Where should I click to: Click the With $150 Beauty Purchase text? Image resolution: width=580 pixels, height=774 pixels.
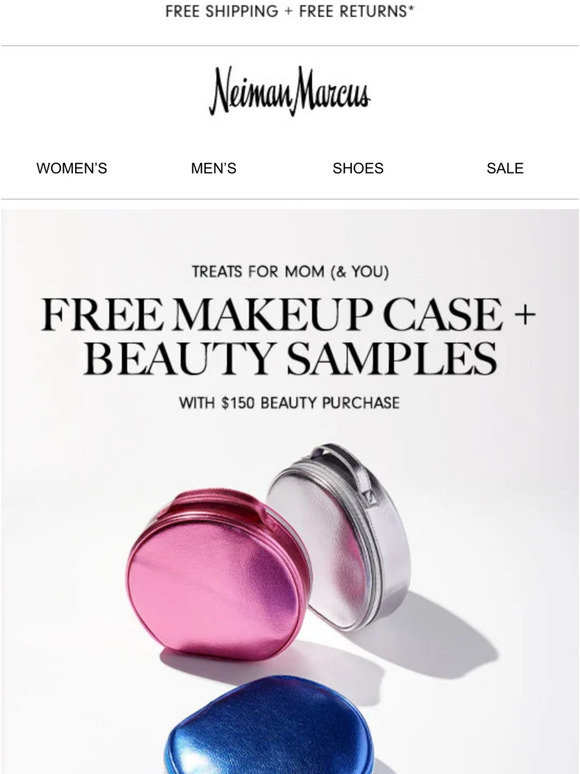tap(289, 403)
